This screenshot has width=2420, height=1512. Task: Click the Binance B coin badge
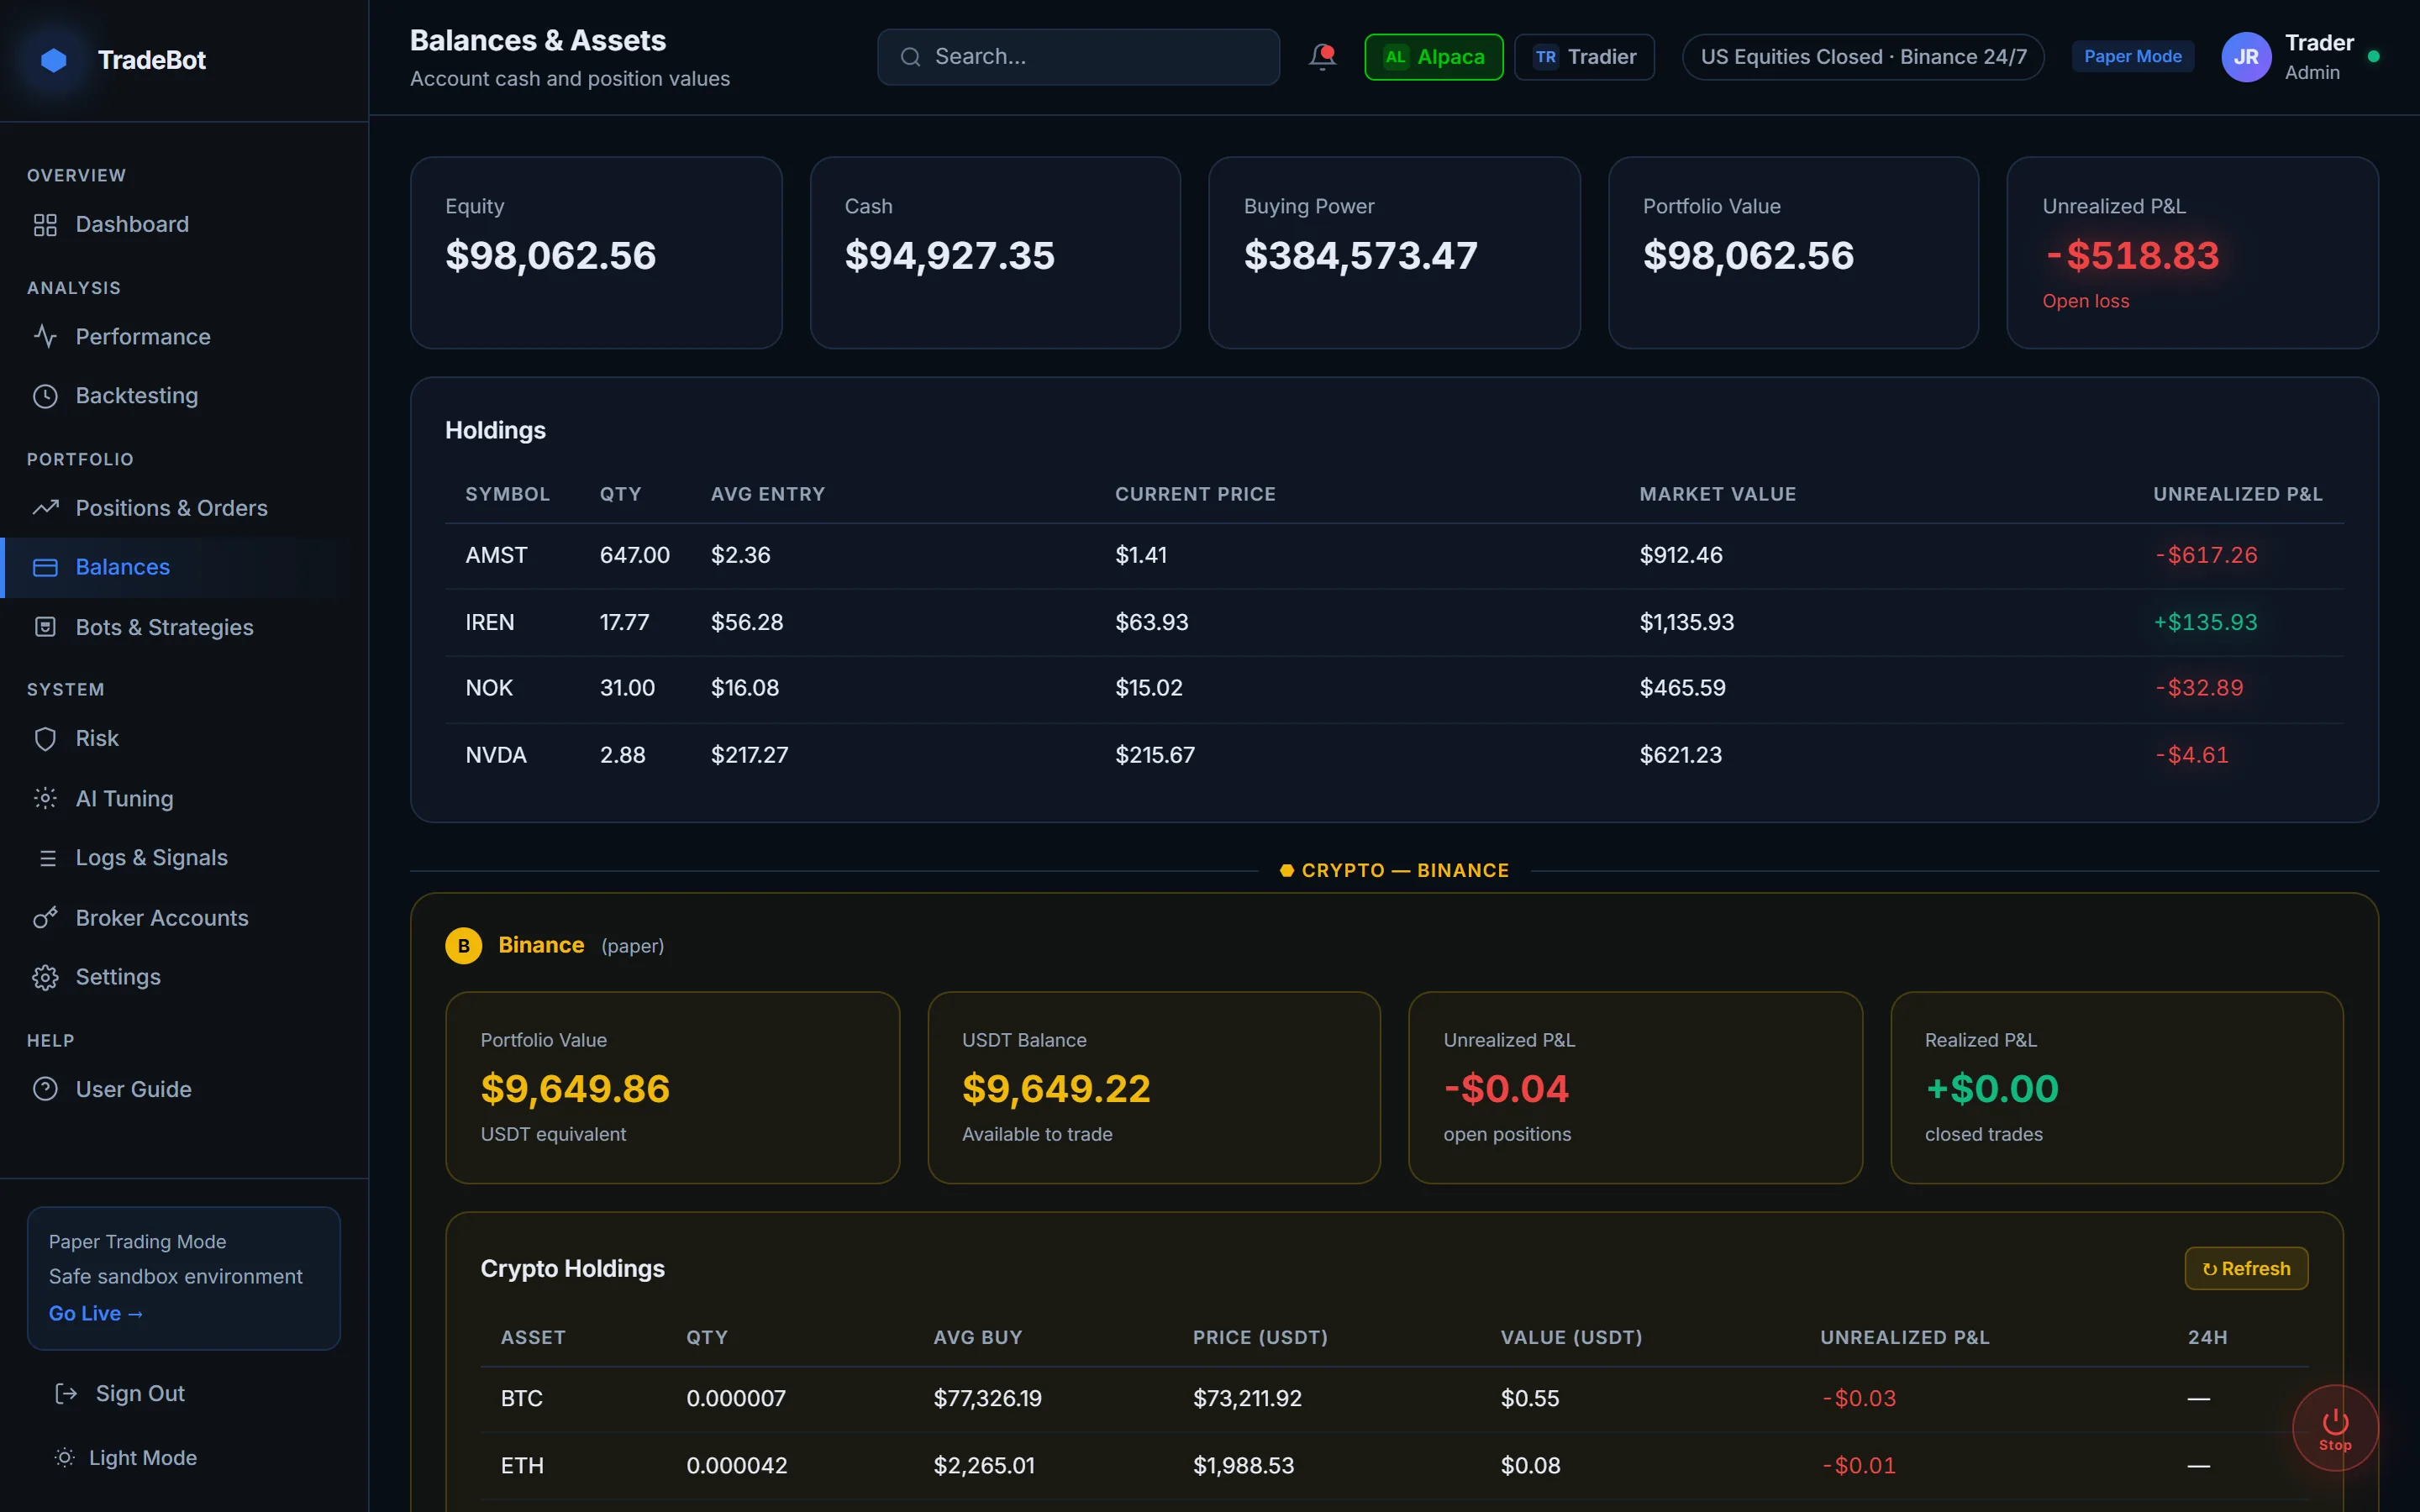point(463,946)
